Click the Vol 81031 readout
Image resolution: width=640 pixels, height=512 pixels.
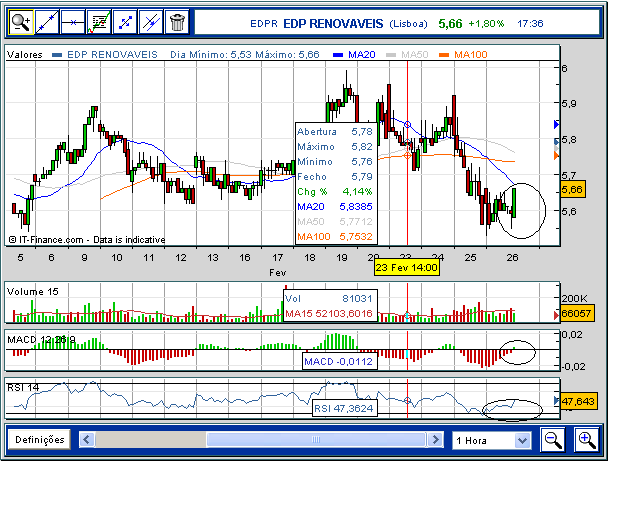click(329, 298)
